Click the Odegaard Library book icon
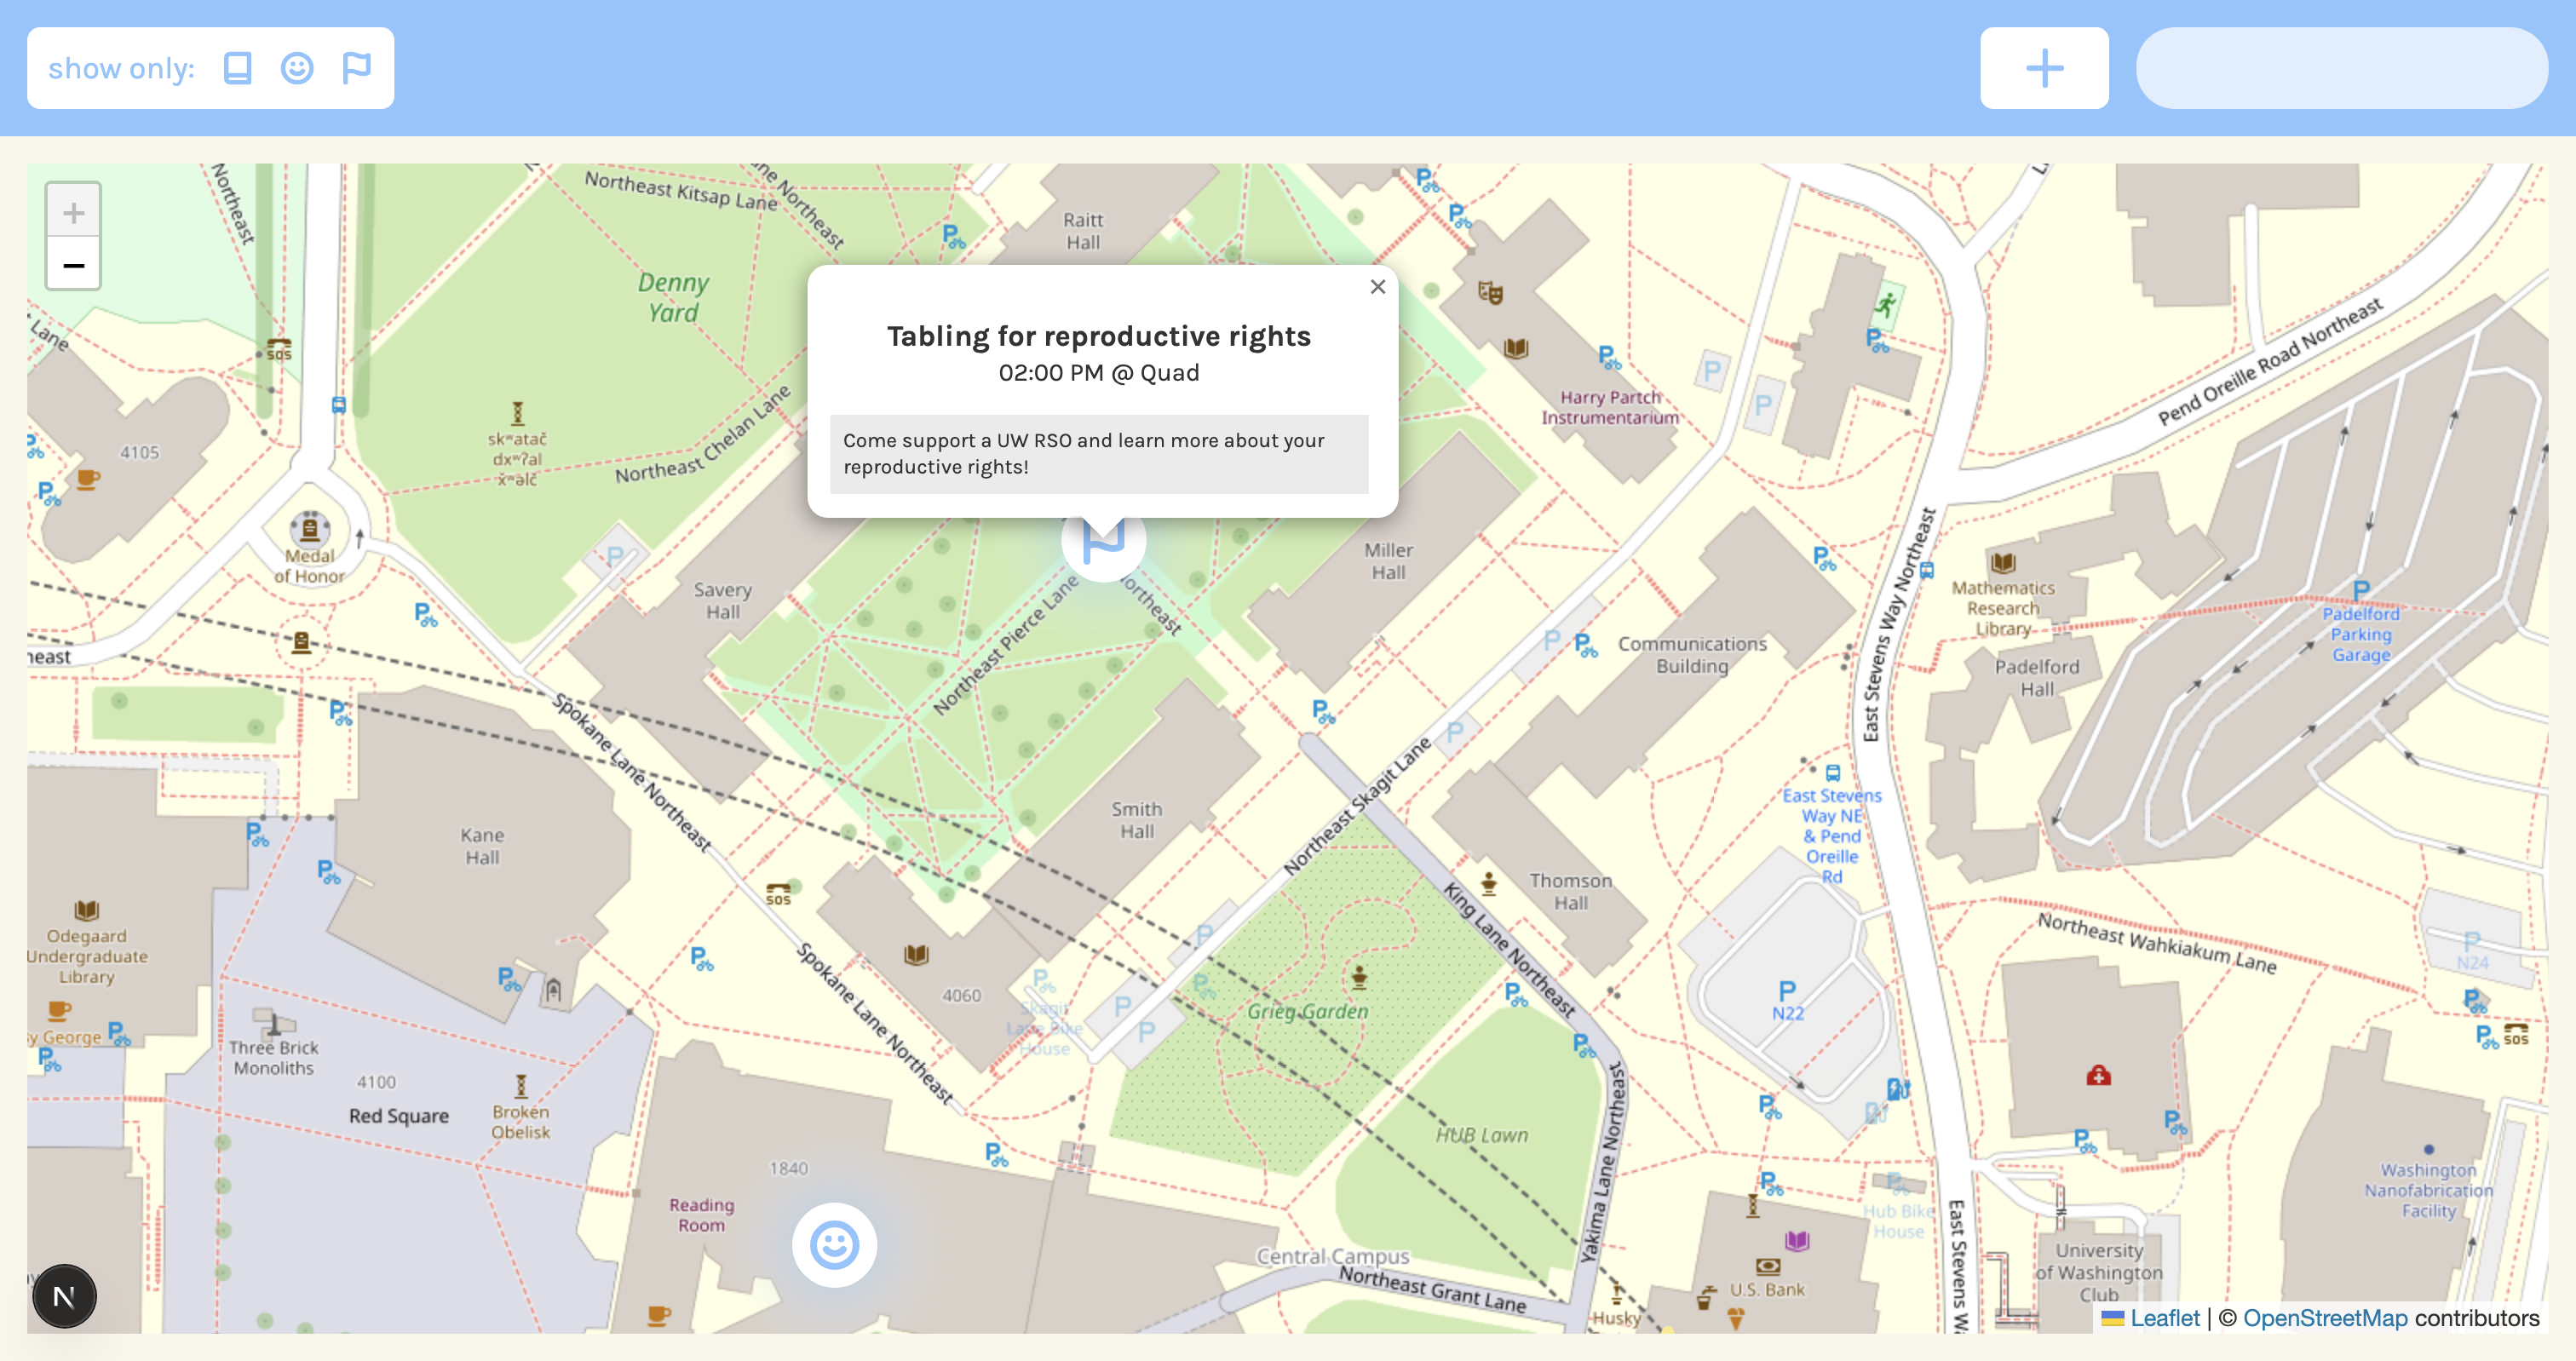 click(86, 910)
